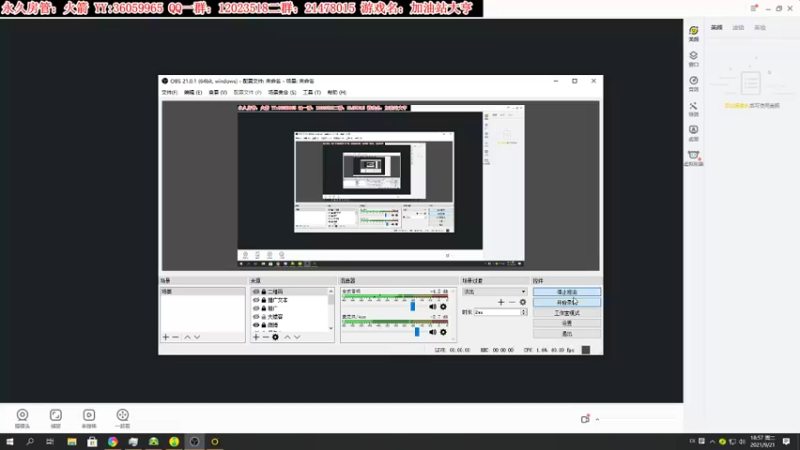The width and height of the screenshot is (800, 450).
Task: Click the four-arrow icon in bottom toolbar
Action: tap(122, 418)
